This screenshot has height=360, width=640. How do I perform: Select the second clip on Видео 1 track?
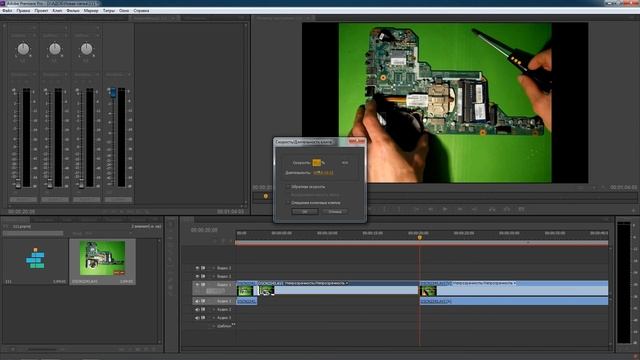pyautogui.click(x=338, y=288)
